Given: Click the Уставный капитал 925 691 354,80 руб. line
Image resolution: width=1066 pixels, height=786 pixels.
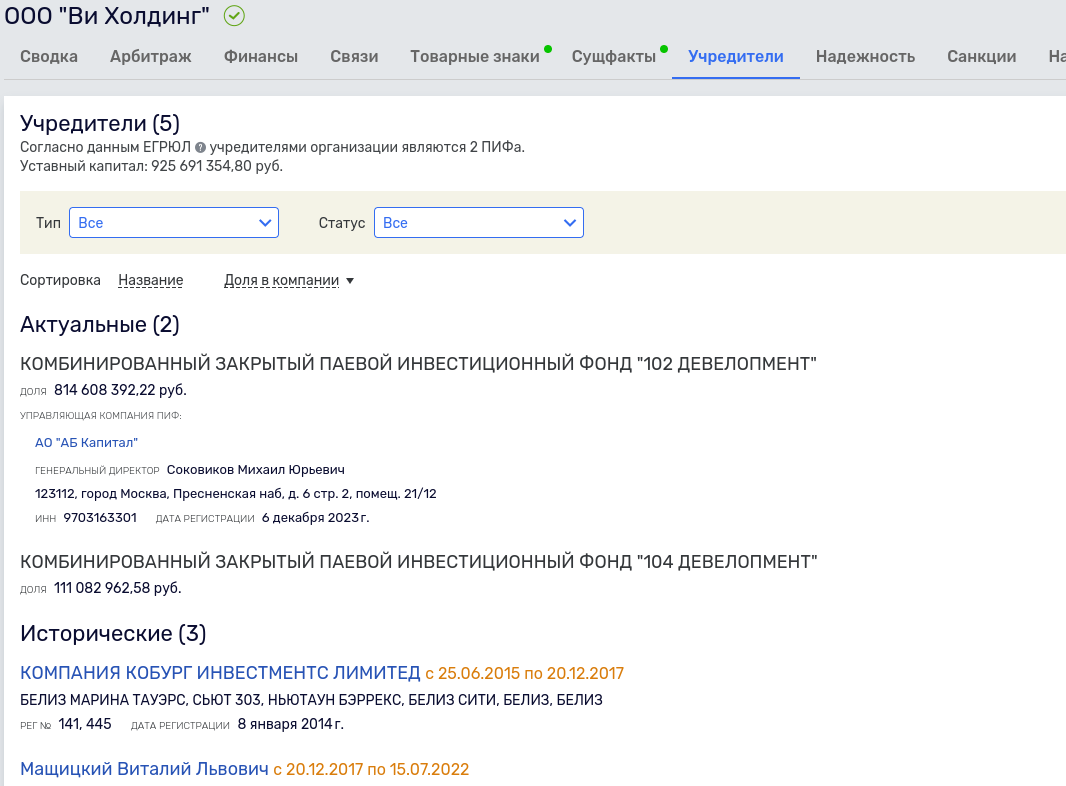Looking at the screenshot, I should (151, 167).
